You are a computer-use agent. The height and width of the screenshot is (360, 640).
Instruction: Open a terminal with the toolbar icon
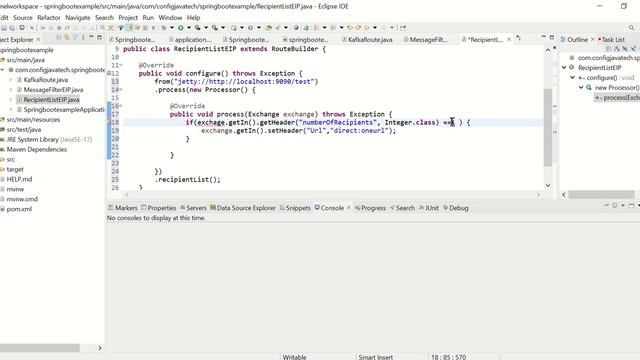[x=22, y=28]
